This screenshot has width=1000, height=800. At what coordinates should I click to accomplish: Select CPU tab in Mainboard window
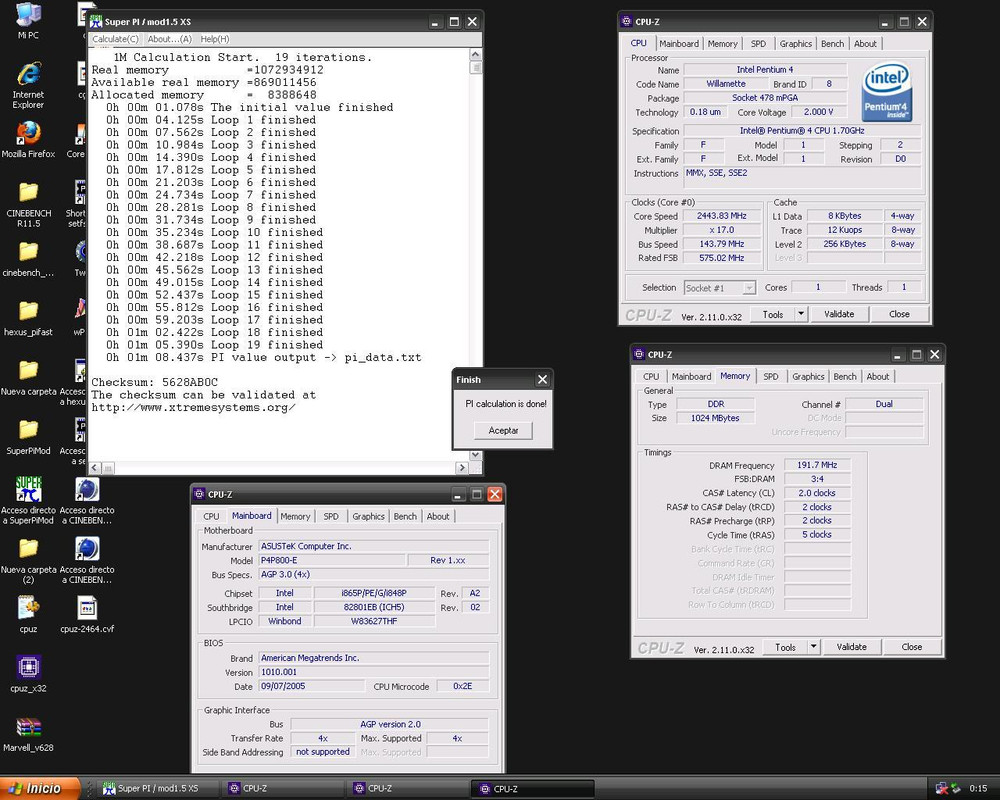coord(211,516)
